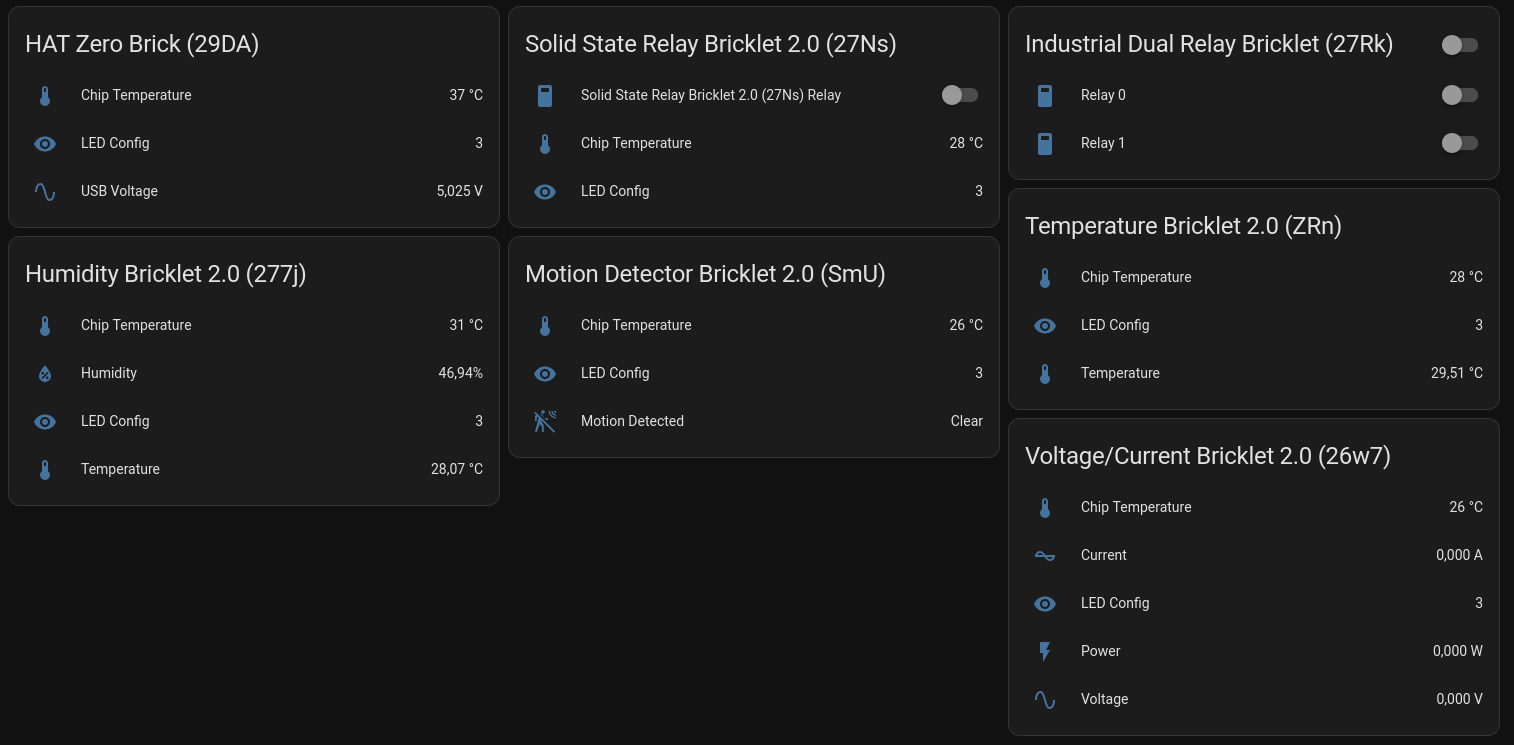Click the Motion Detected walking icon
The height and width of the screenshot is (745, 1514).
[x=545, y=421]
